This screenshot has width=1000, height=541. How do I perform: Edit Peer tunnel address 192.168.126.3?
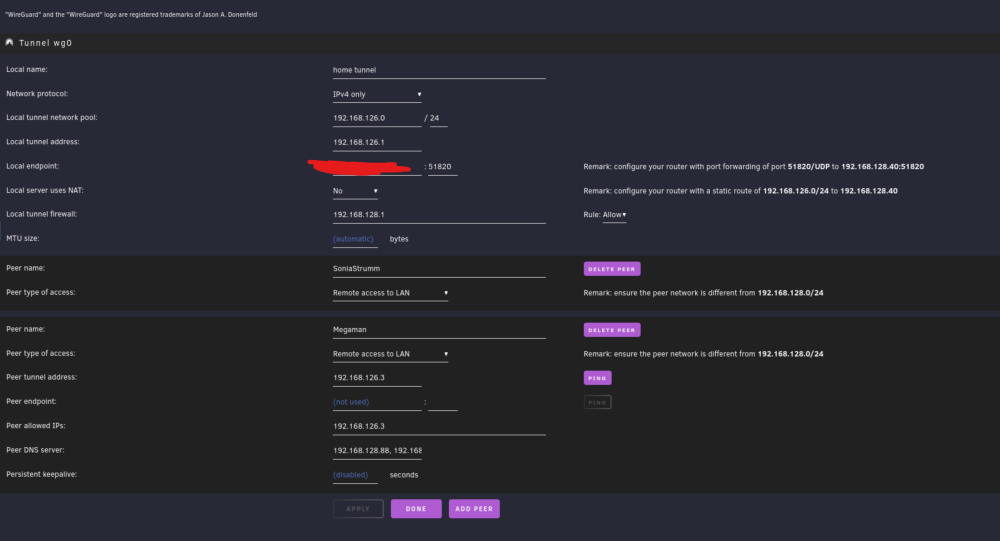[x=377, y=378]
